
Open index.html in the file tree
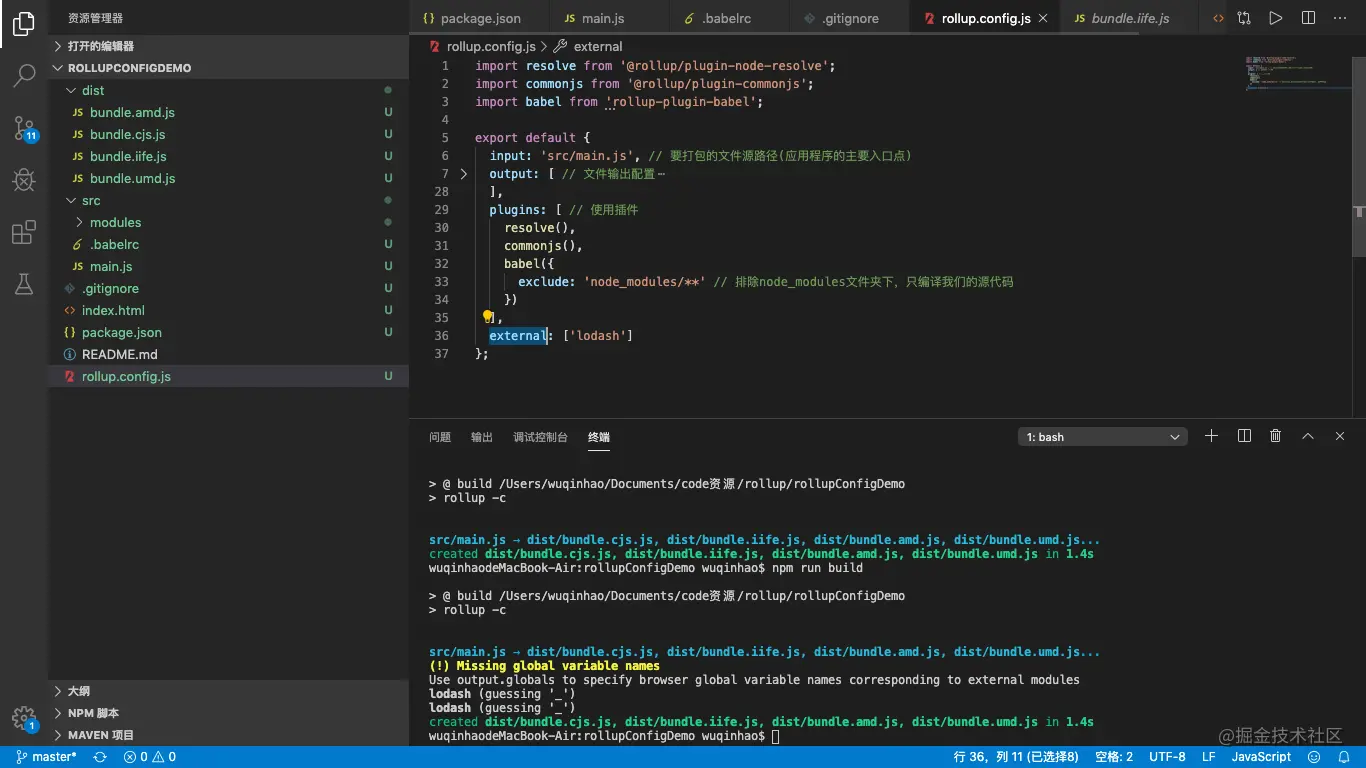point(228,310)
